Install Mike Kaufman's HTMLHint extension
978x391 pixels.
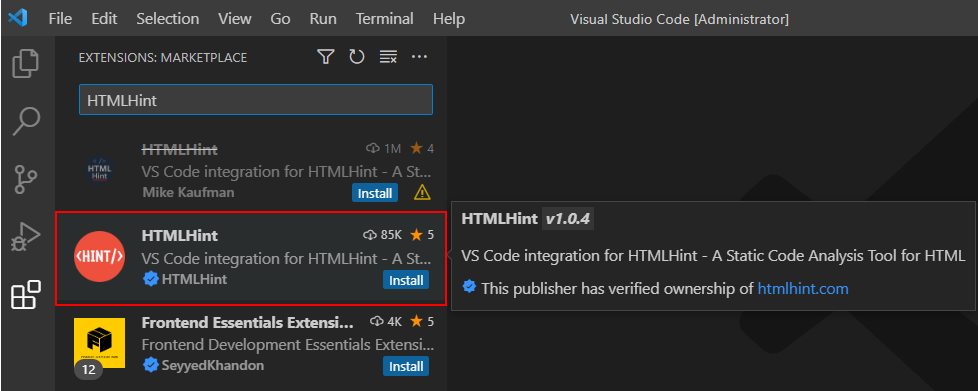[375, 193]
